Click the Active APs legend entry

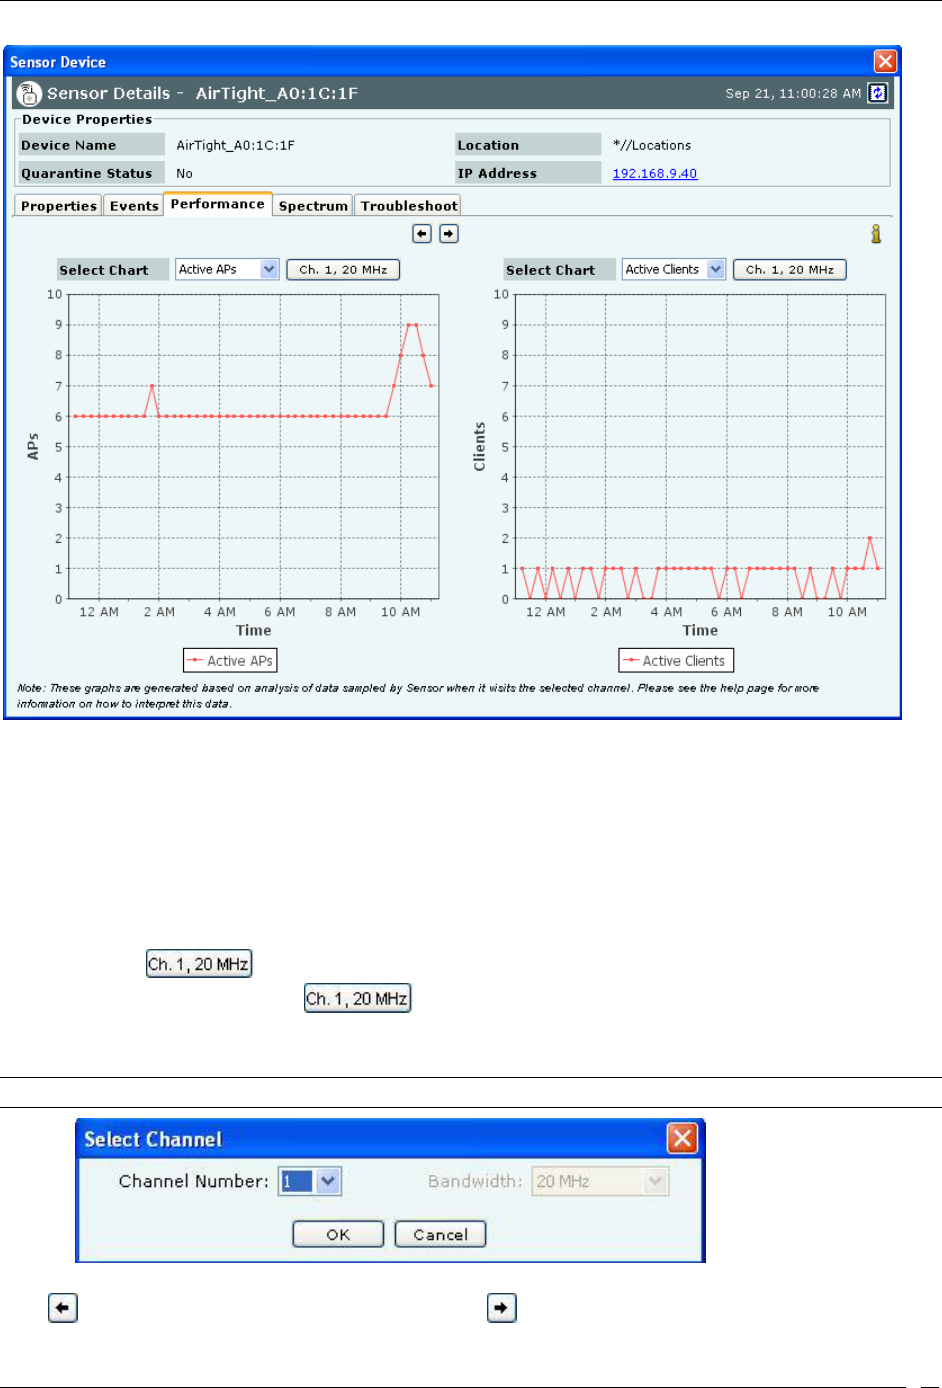click(230, 661)
